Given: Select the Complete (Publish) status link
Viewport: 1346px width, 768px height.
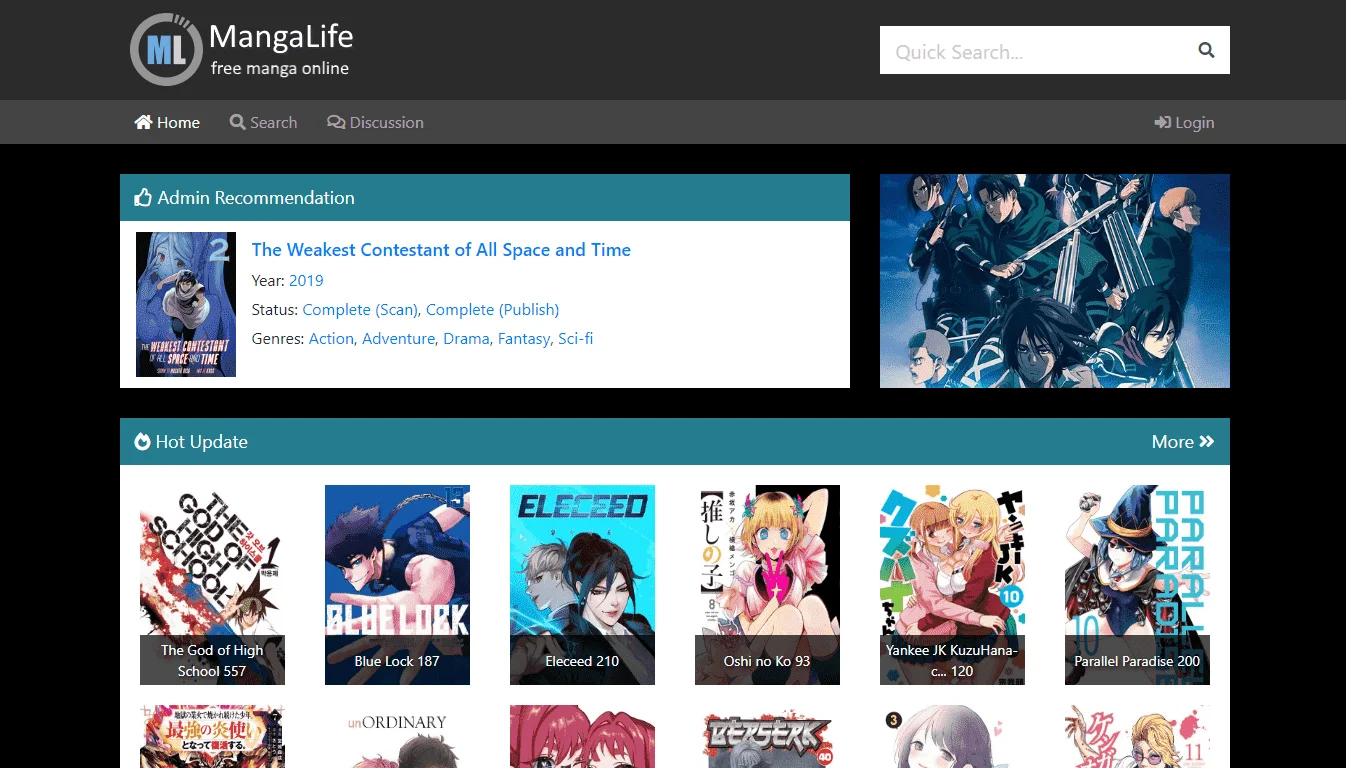Looking at the screenshot, I should coord(492,310).
